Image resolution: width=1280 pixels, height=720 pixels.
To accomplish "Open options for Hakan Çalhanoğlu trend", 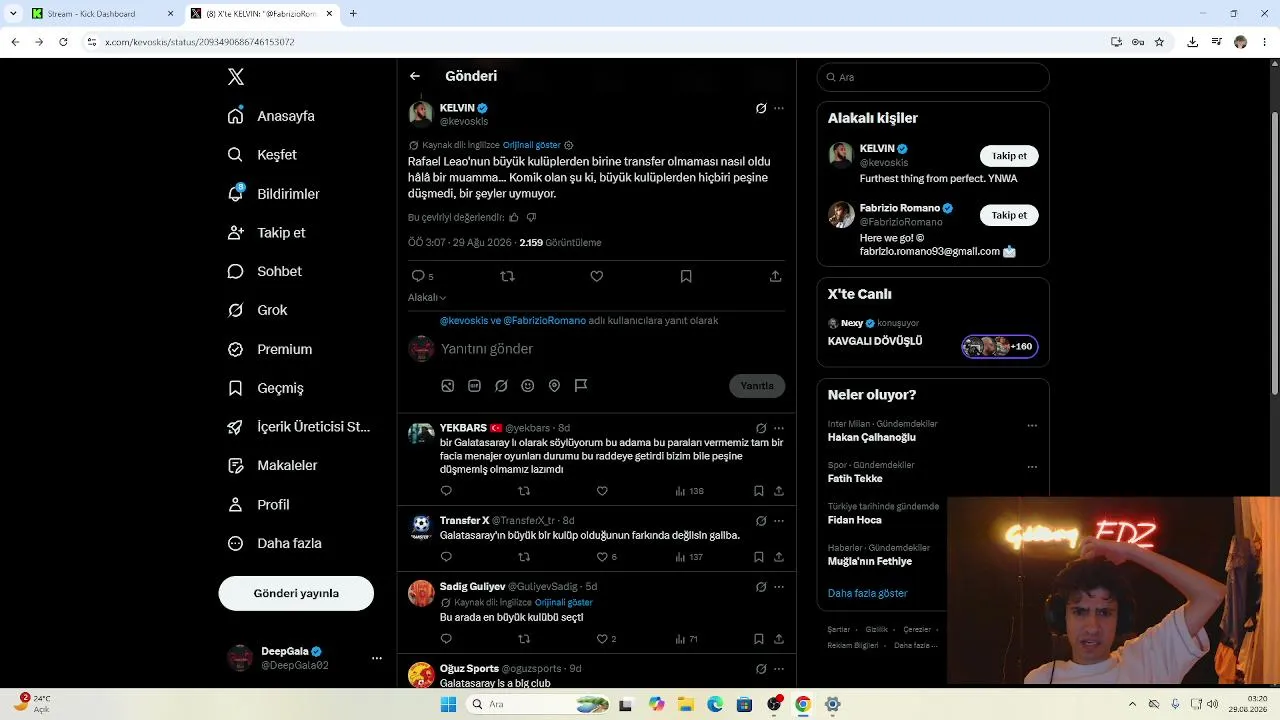I will tap(1032, 426).
